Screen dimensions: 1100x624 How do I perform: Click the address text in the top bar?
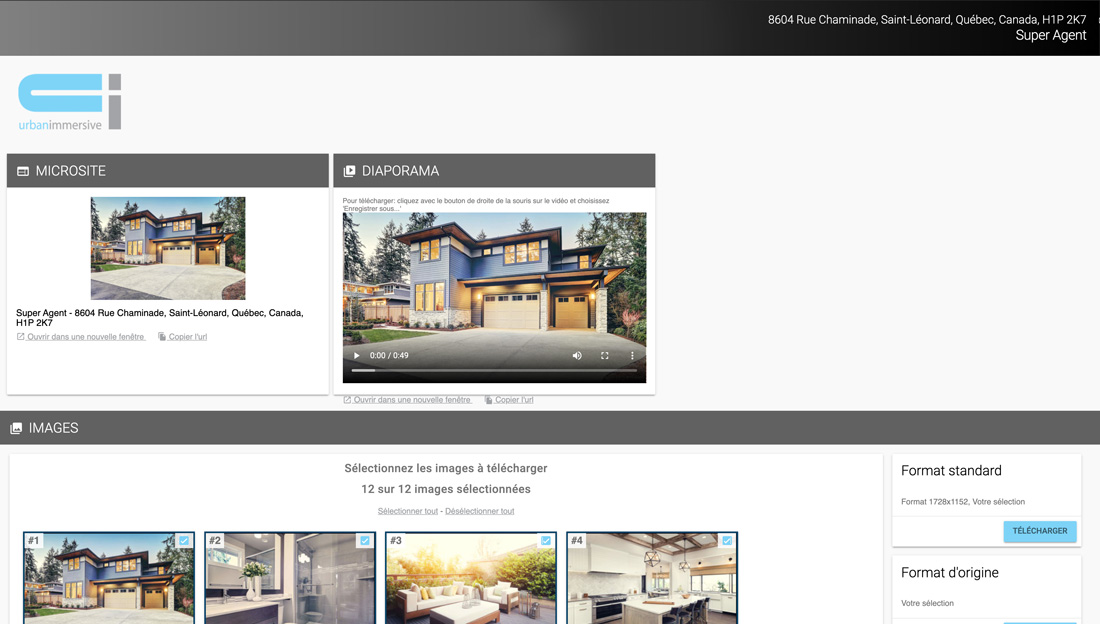[x=927, y=20]
